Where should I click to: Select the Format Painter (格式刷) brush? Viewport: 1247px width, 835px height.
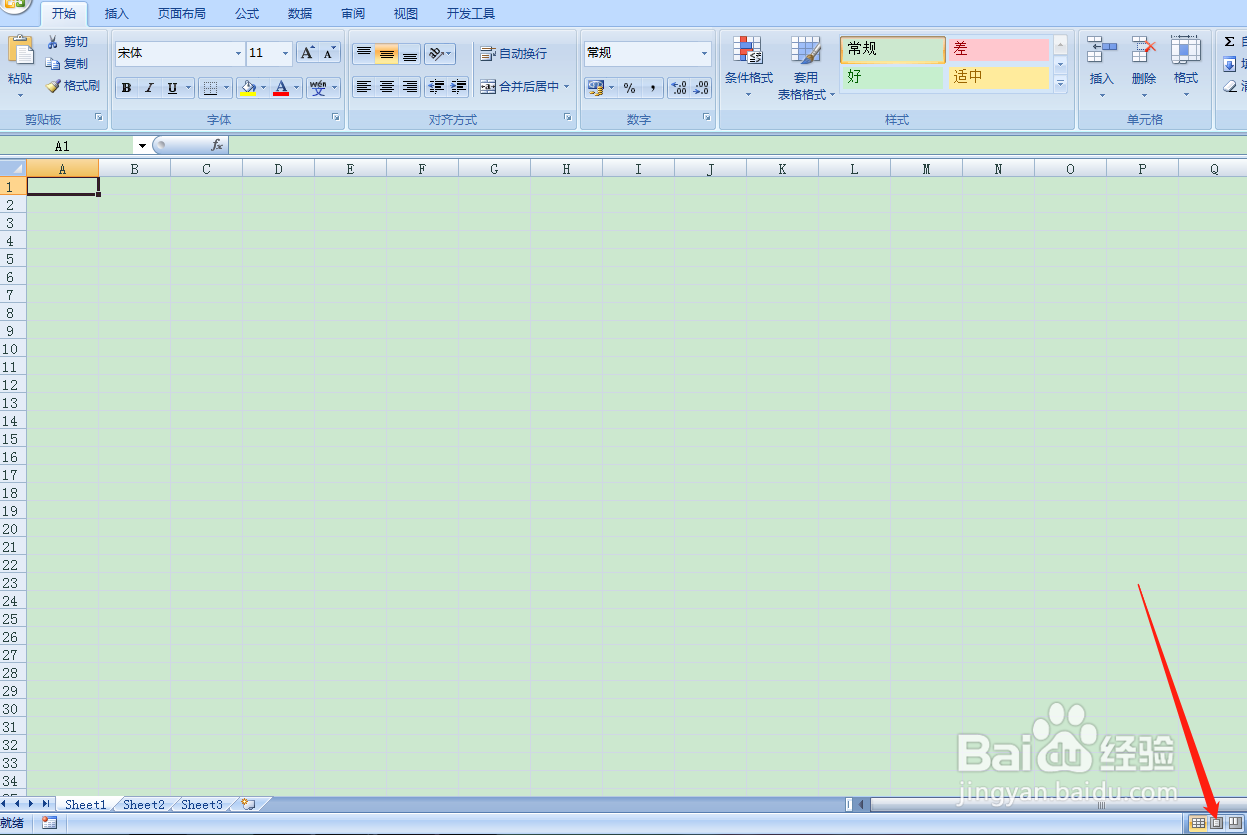coord(53,86)
